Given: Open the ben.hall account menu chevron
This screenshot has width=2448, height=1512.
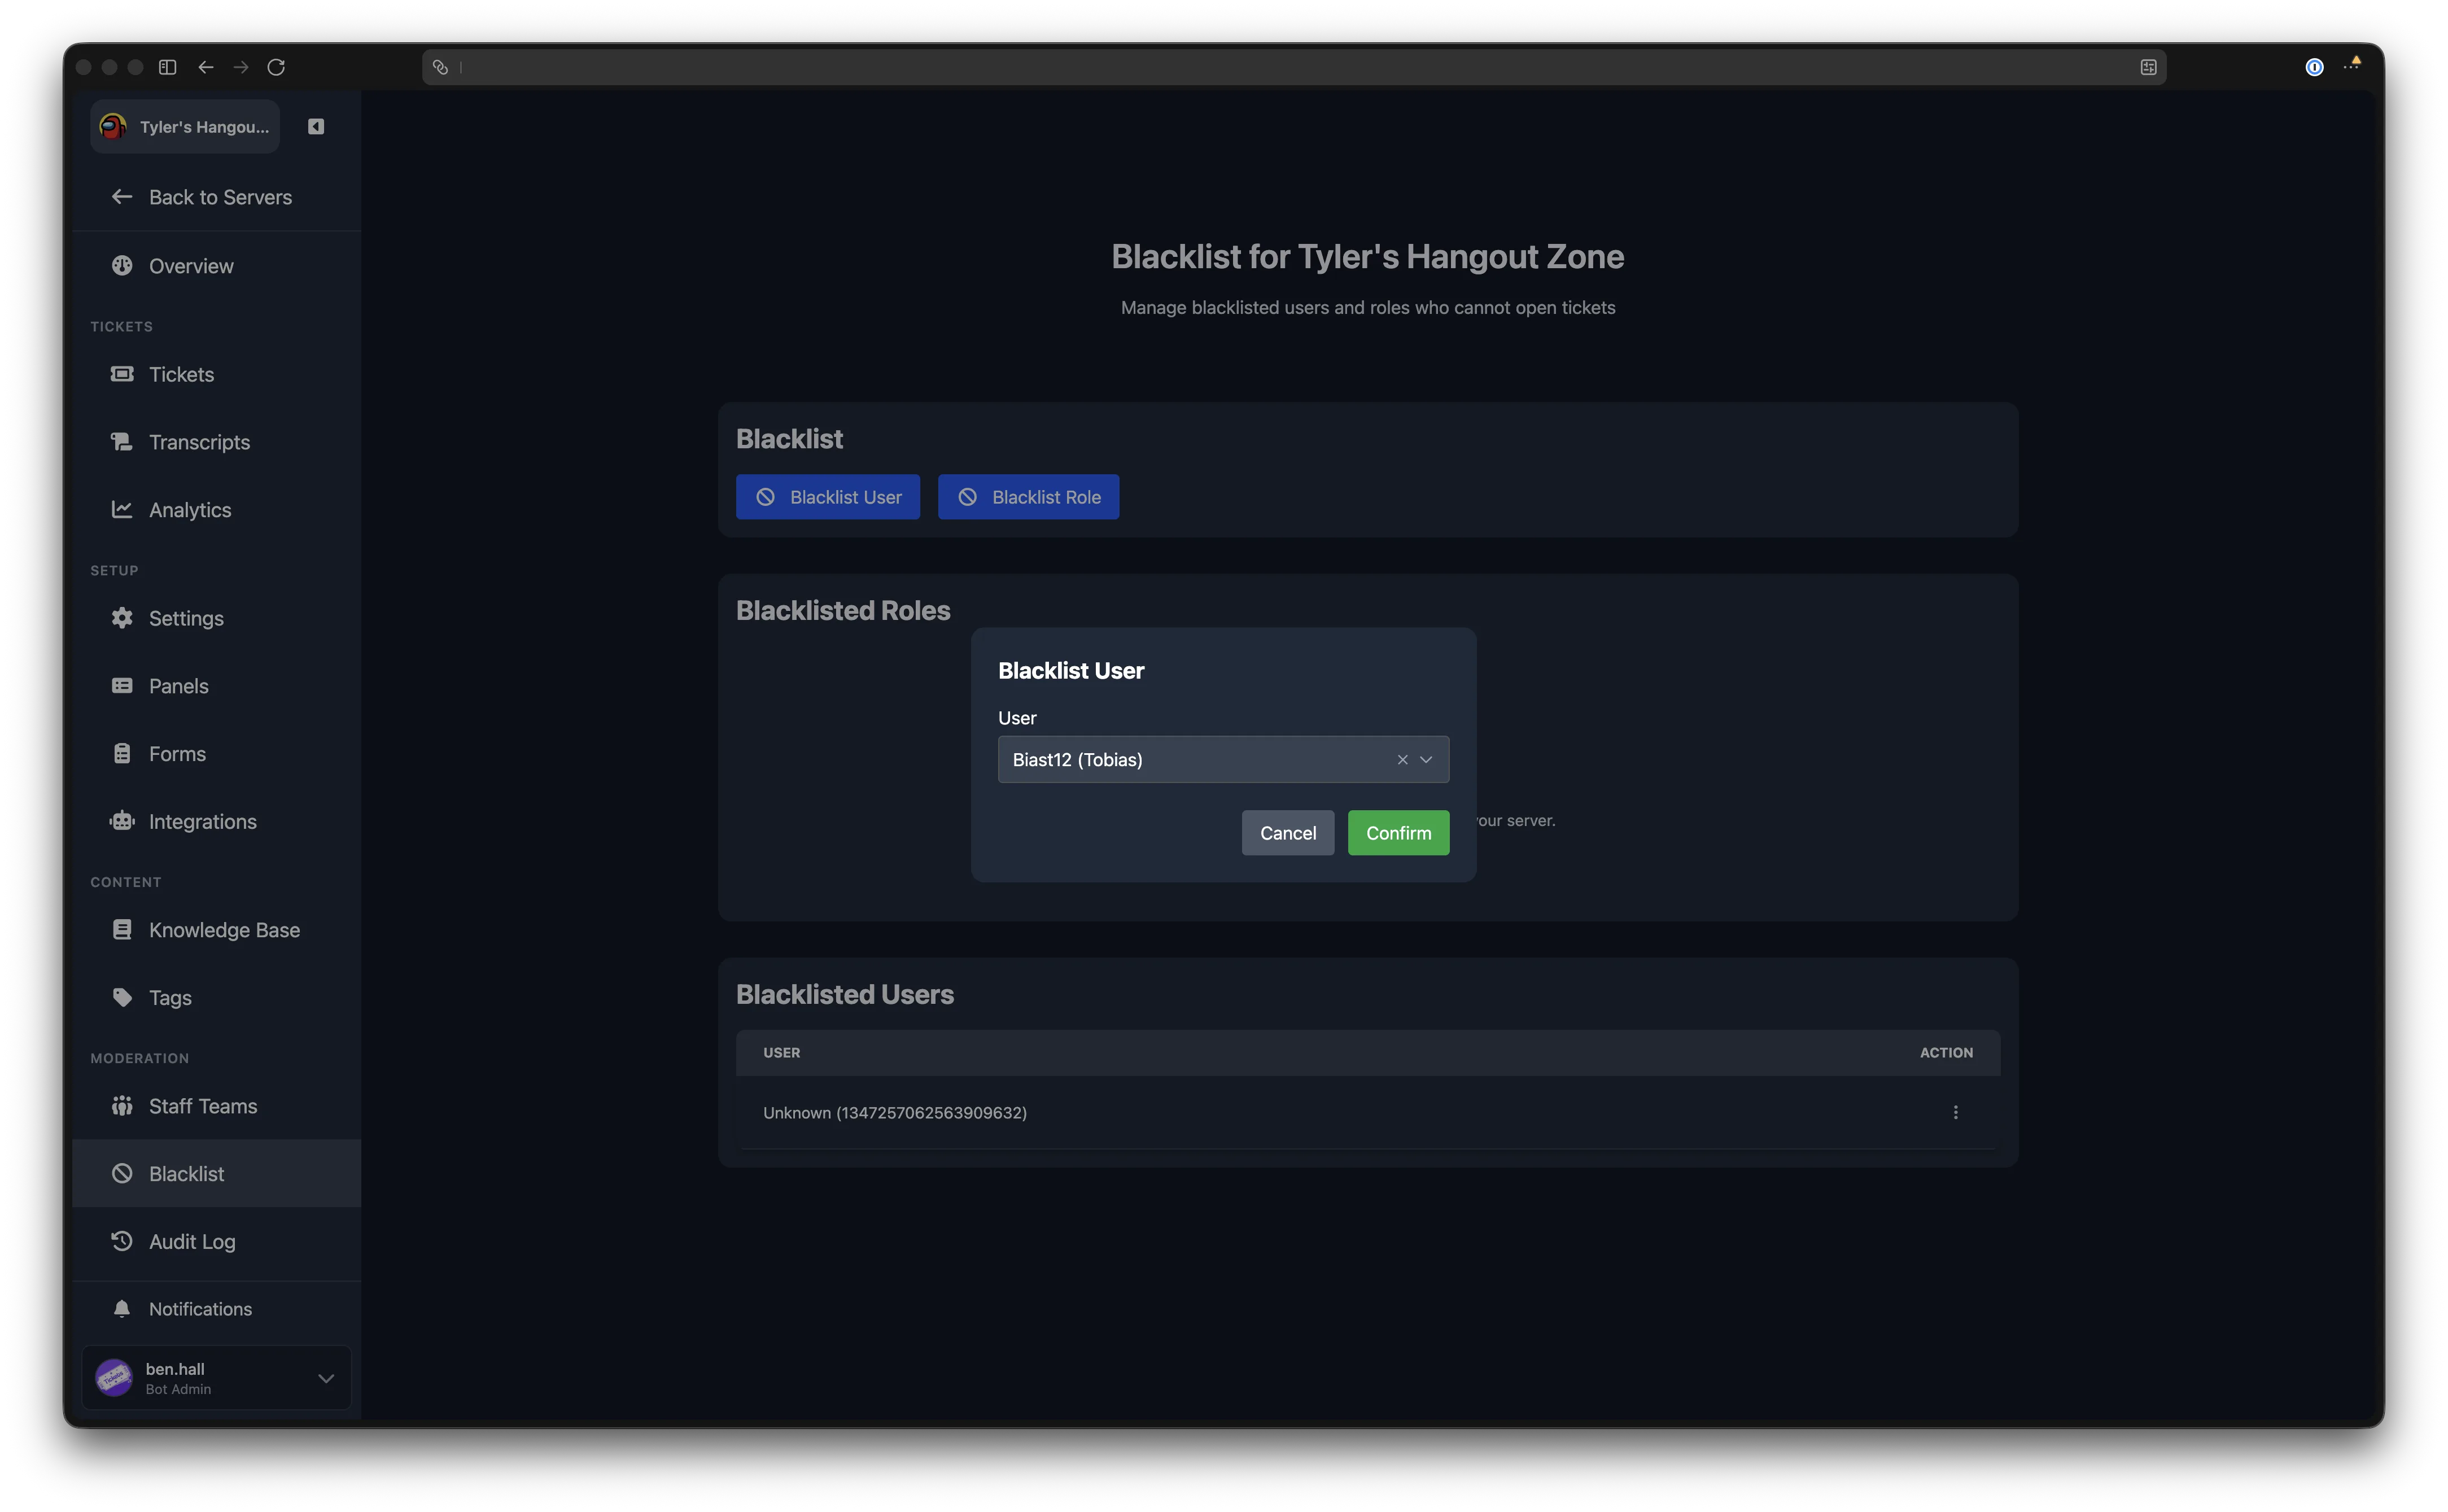Looking at the screenshot, I should click(x=326, y=1378).
